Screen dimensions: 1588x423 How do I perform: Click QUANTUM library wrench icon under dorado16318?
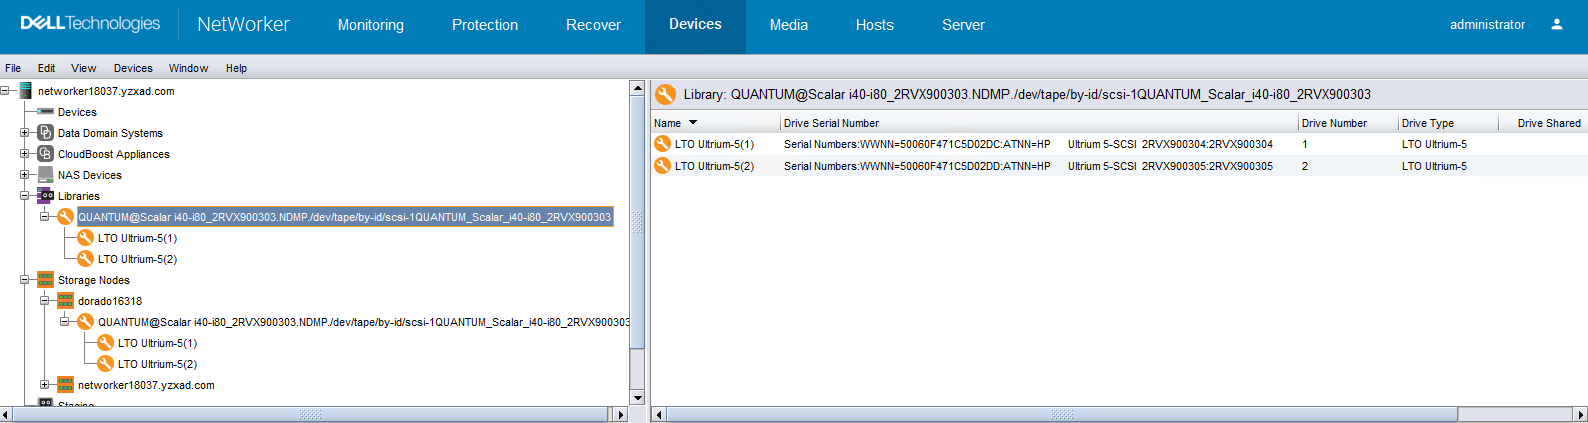(85, 322)
